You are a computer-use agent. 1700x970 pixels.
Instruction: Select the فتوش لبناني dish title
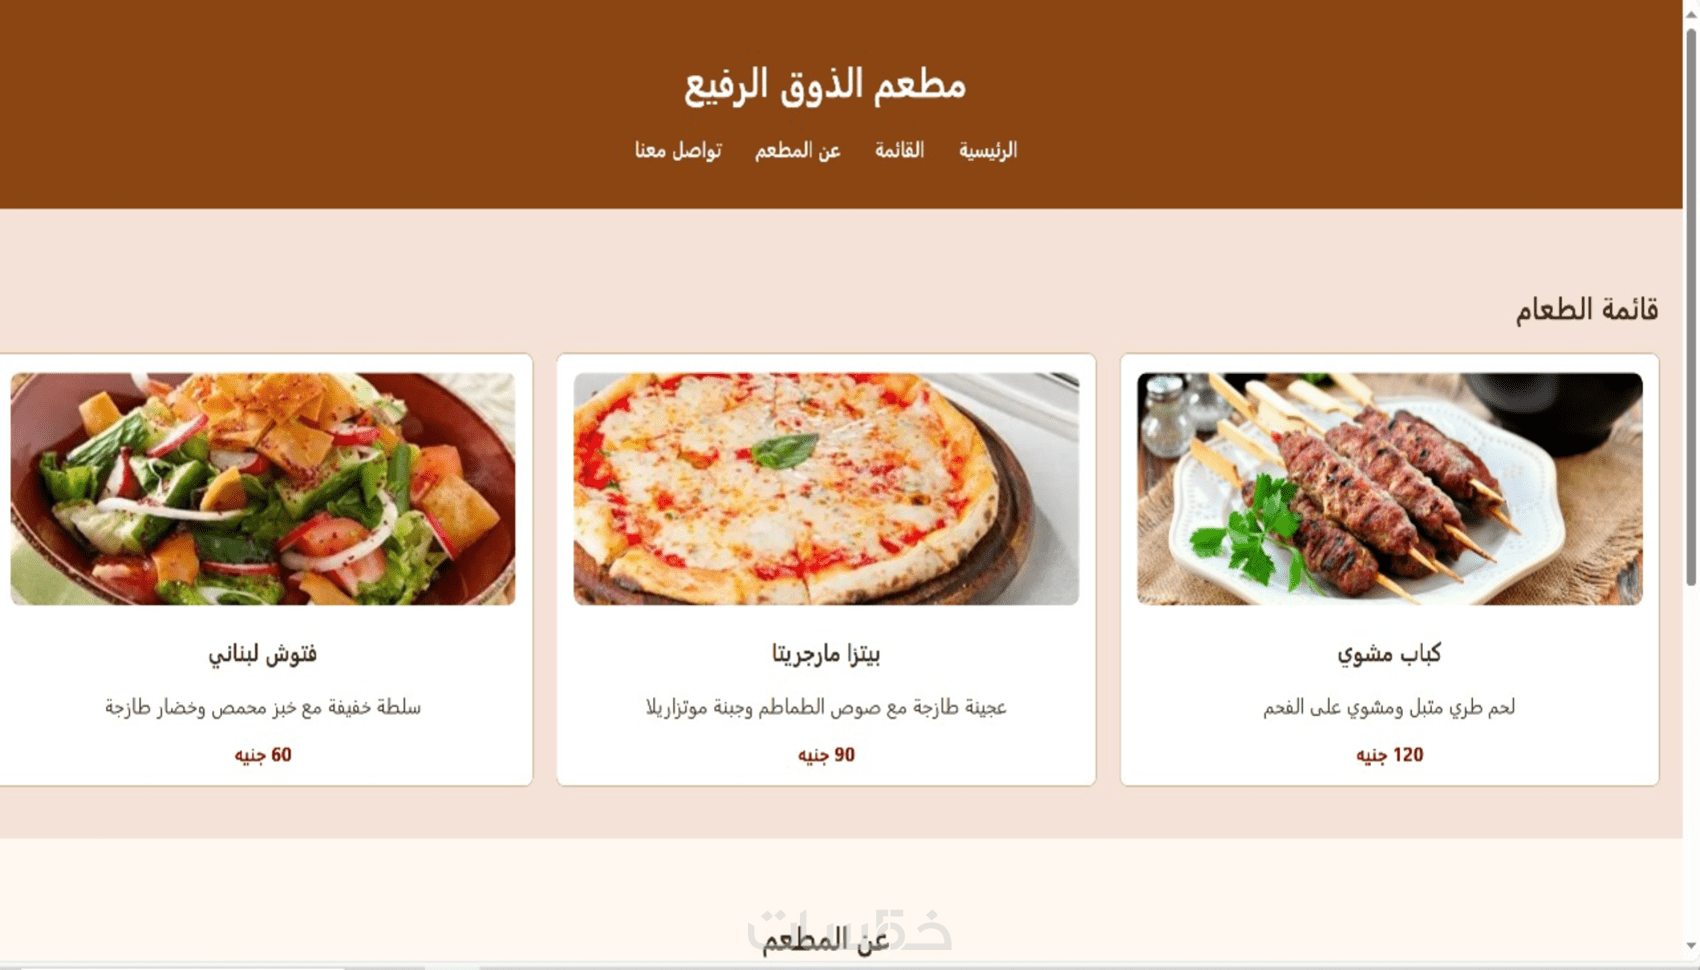coord(262,654)
